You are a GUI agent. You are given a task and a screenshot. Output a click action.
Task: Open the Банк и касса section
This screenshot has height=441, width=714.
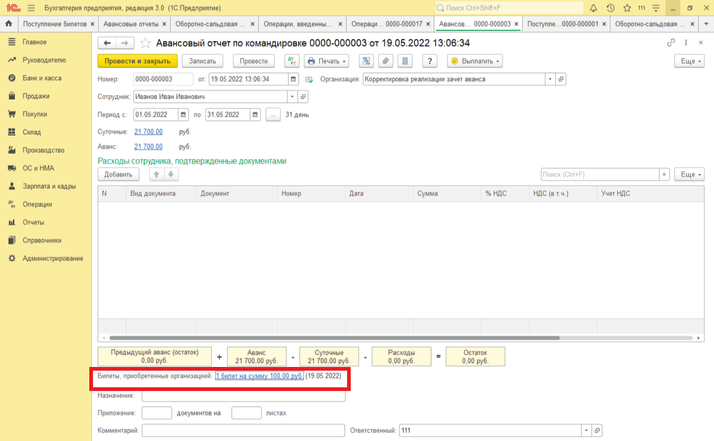click(42, 78)
